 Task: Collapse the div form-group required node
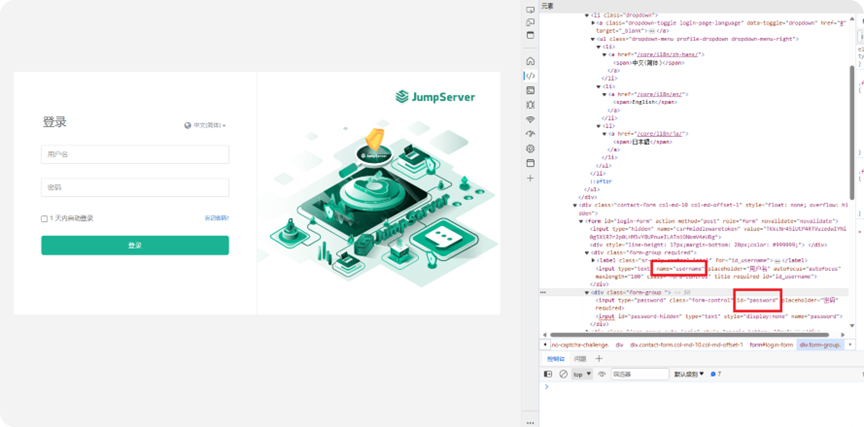click(x=587, y=253)
